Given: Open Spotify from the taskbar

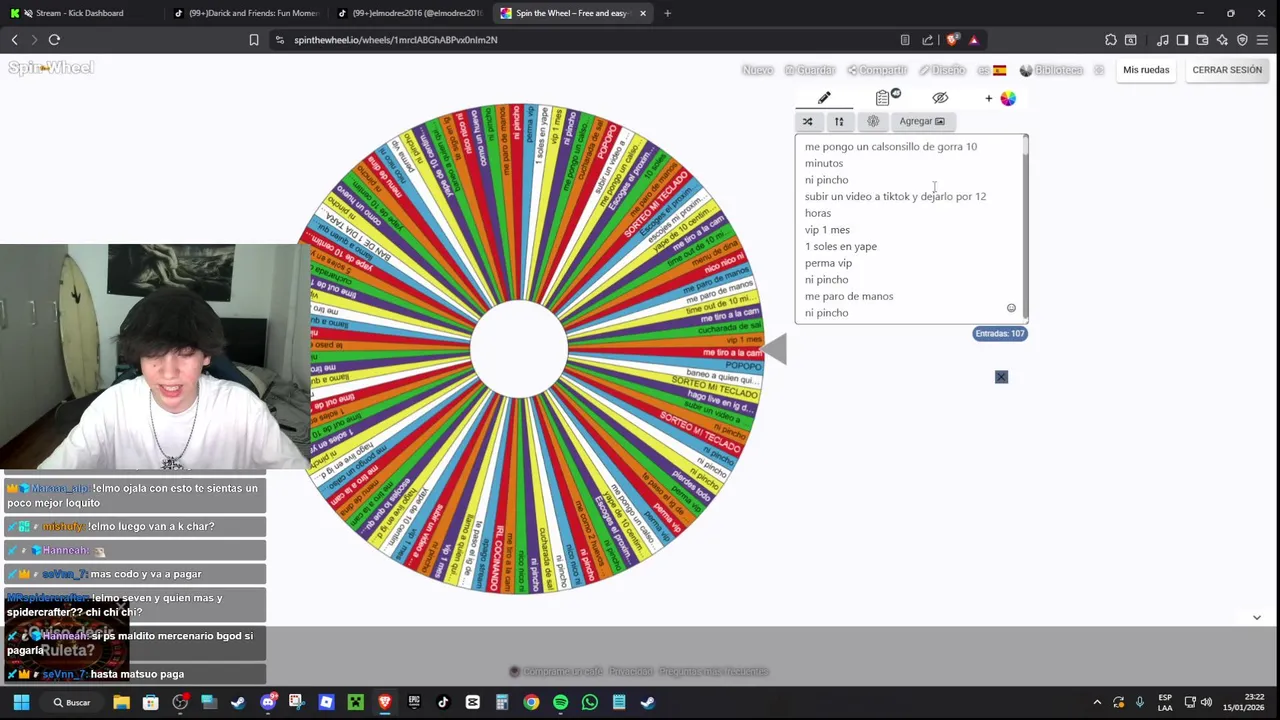Looking at the screenshot, I should pyautogui.click(x=560, y=702).
